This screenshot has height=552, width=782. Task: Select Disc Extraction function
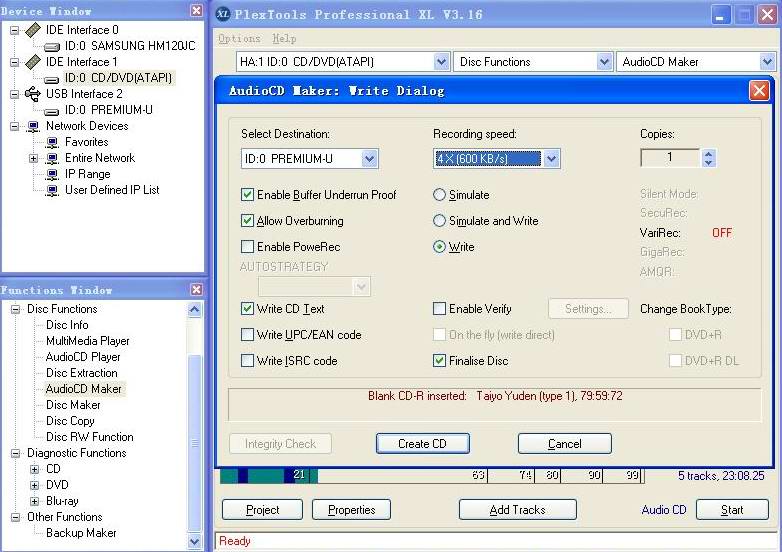[82, 372]
